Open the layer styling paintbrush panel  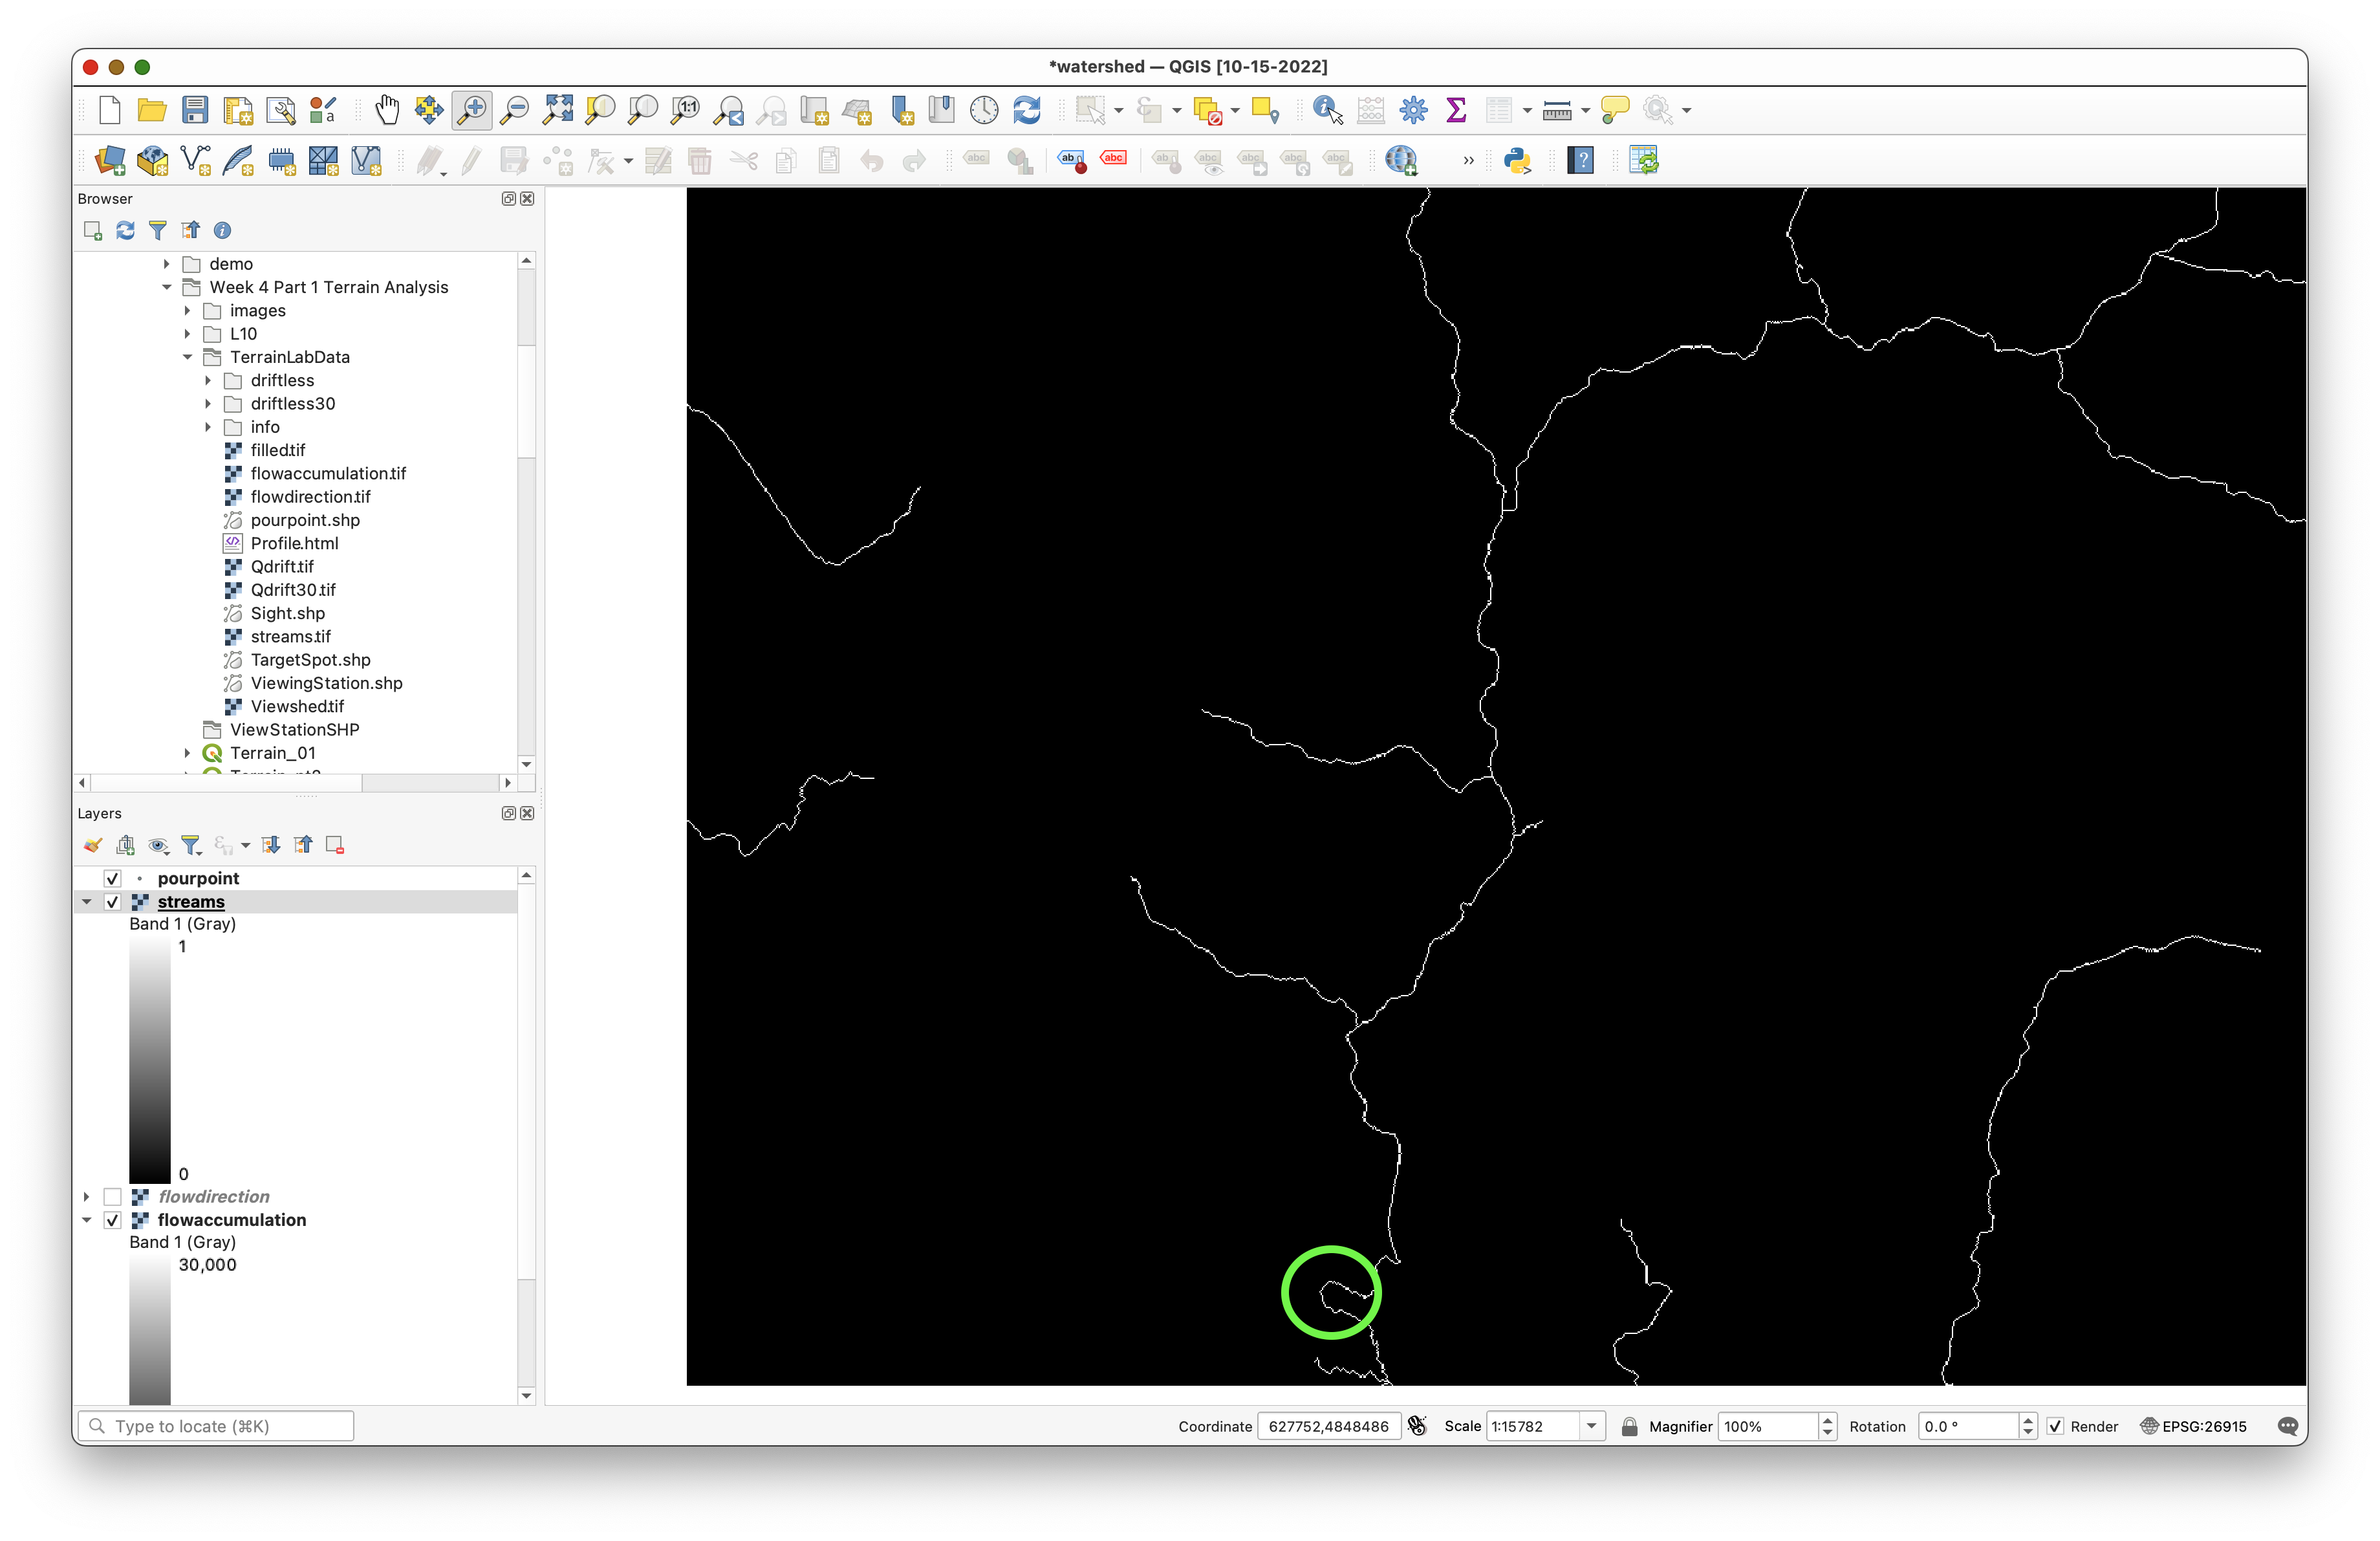pyautogui.click(x=93, y=845)
